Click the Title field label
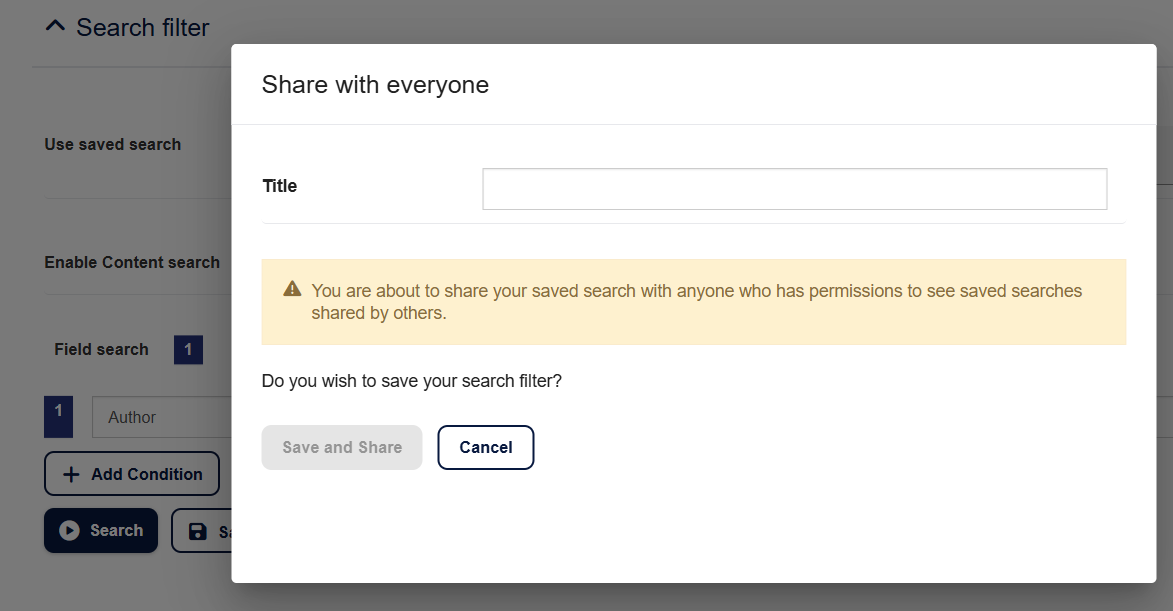Viewport: 1173px width, 611px height. coord(280,186)
